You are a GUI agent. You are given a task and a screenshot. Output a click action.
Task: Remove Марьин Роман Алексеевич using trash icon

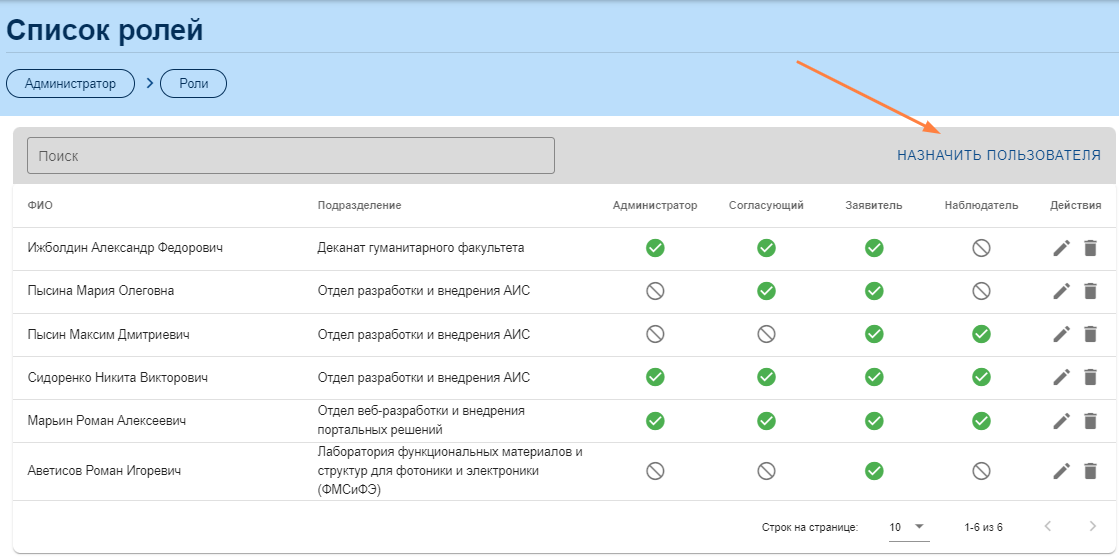(x=1090, y=421)
